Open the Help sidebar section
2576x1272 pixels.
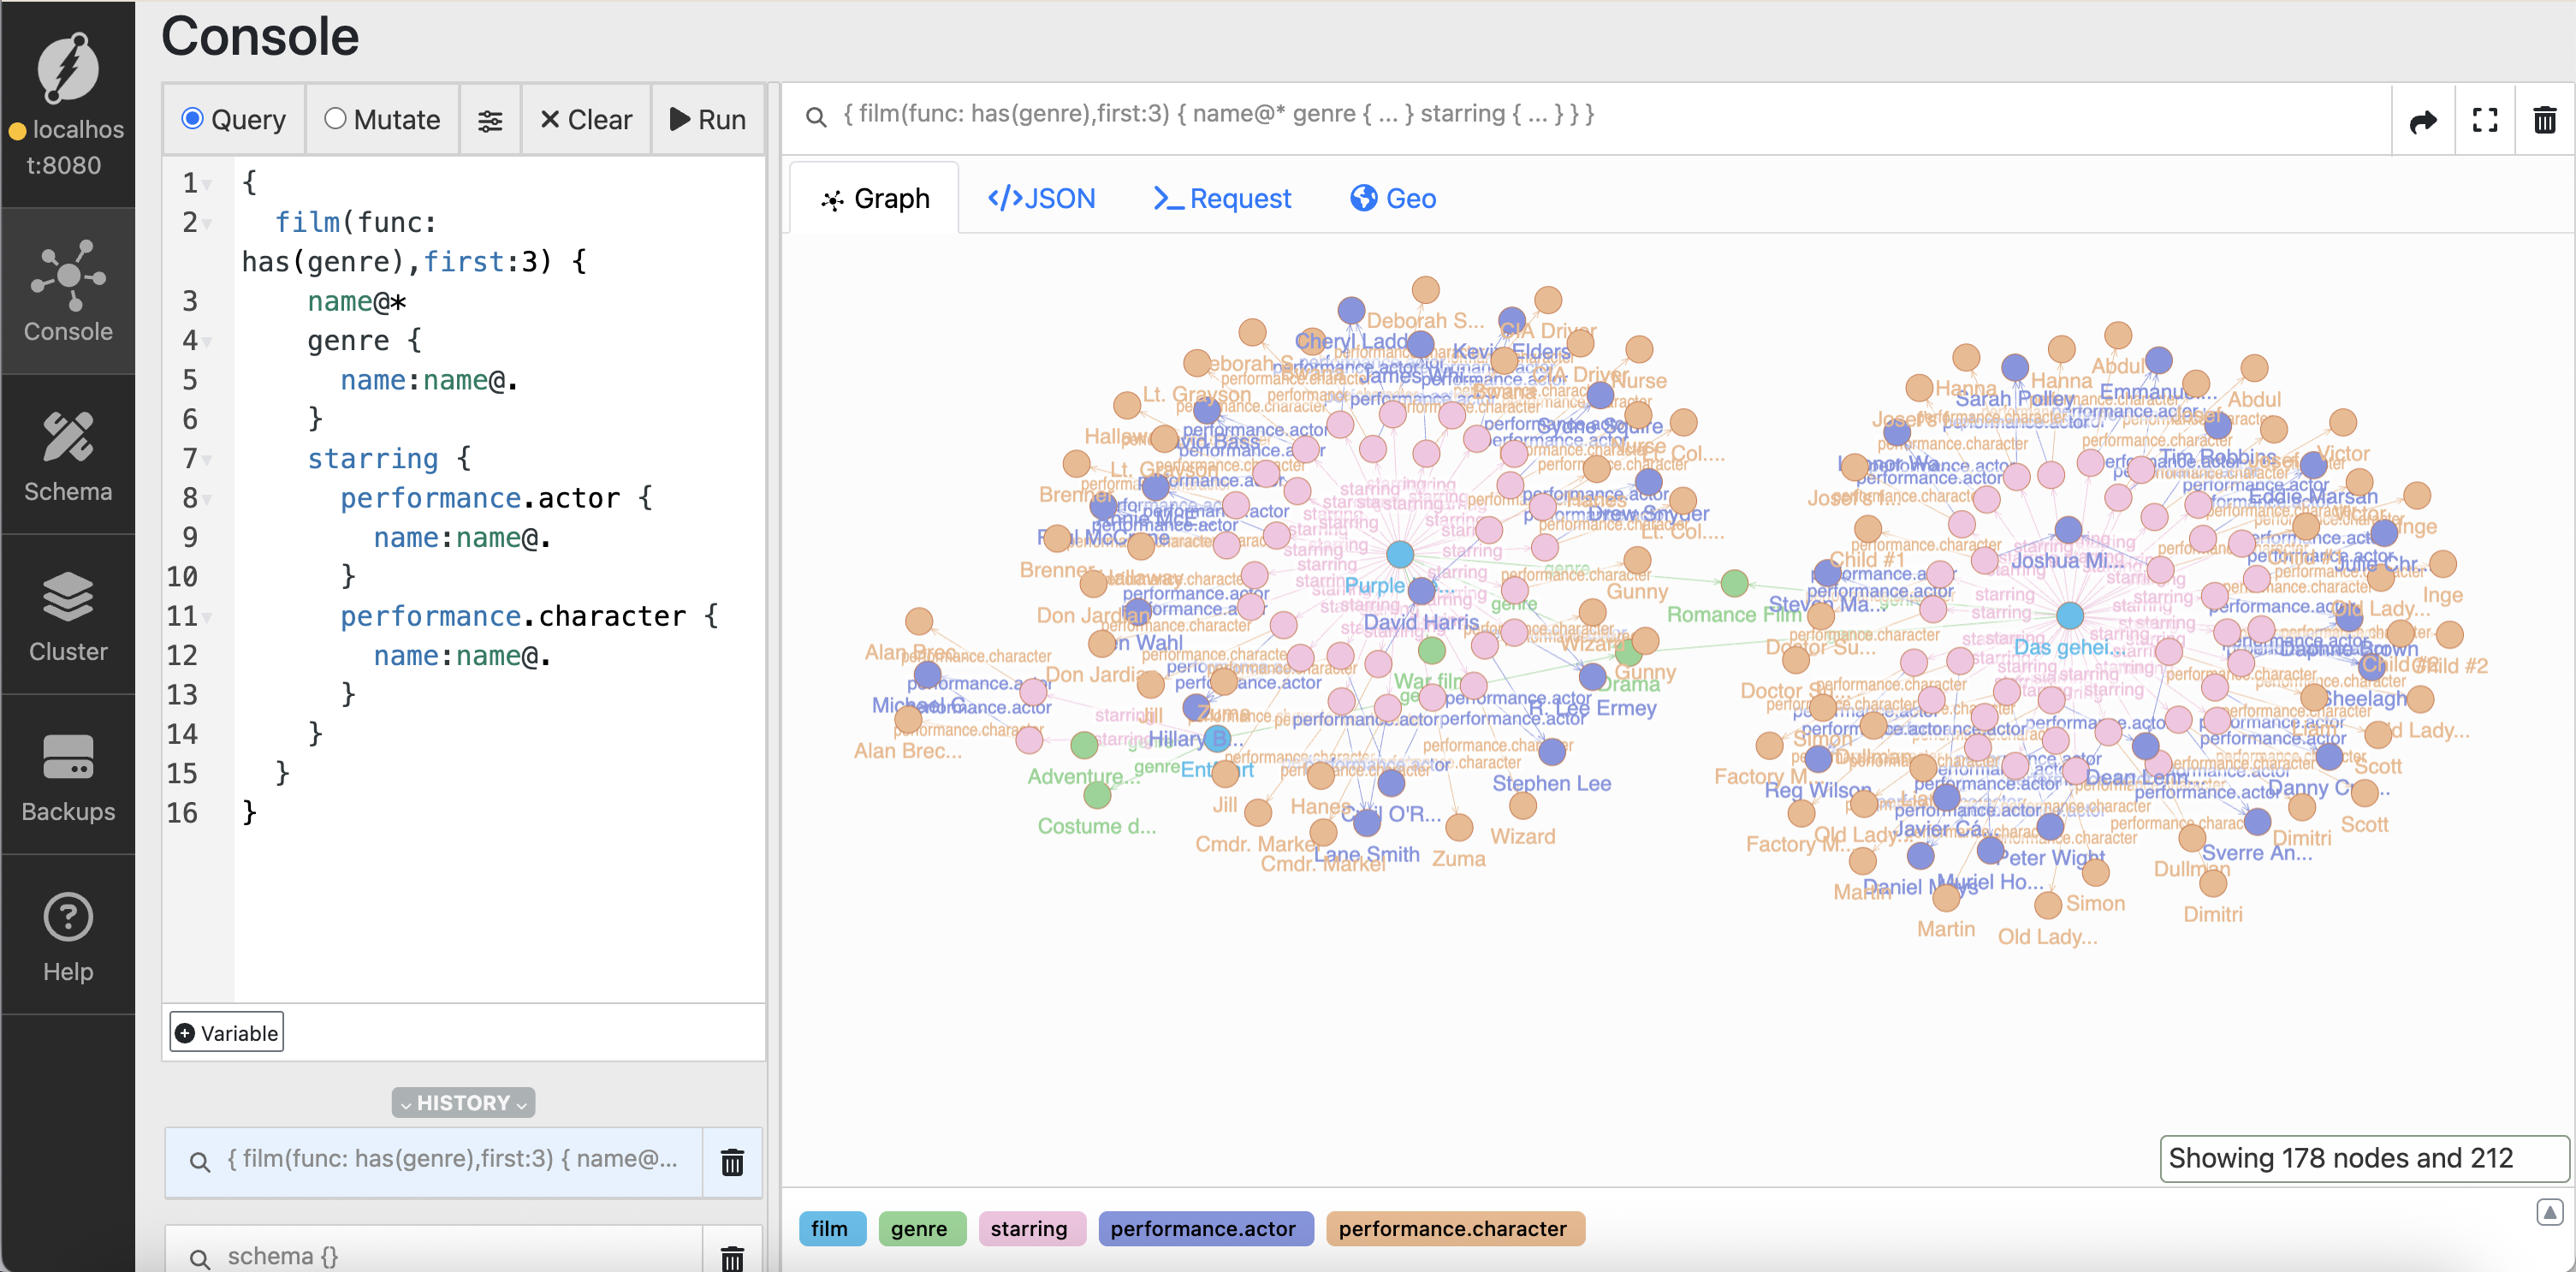point(68,935)
